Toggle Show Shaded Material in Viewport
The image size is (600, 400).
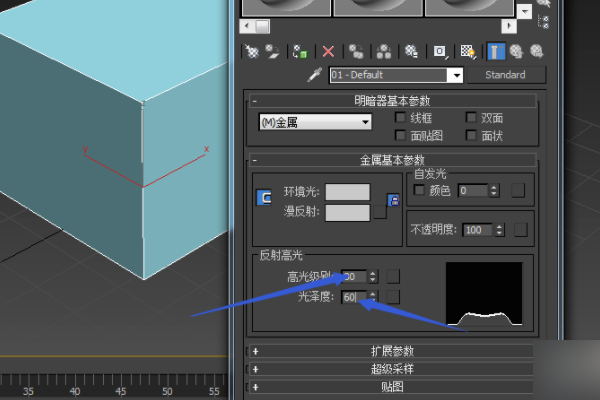[468, 51]
